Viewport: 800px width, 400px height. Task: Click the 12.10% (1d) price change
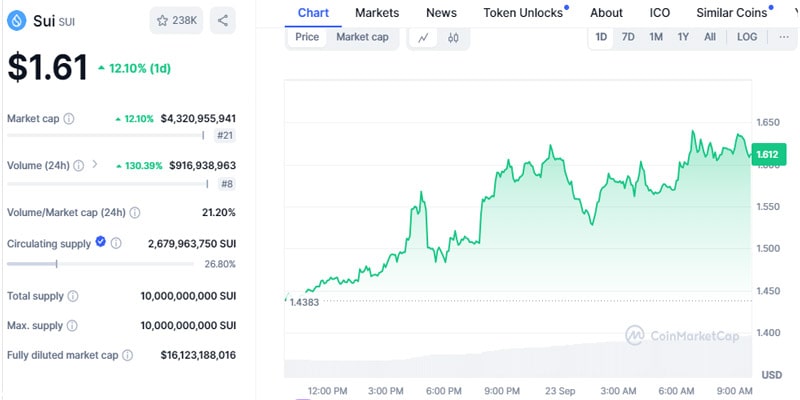135,68
